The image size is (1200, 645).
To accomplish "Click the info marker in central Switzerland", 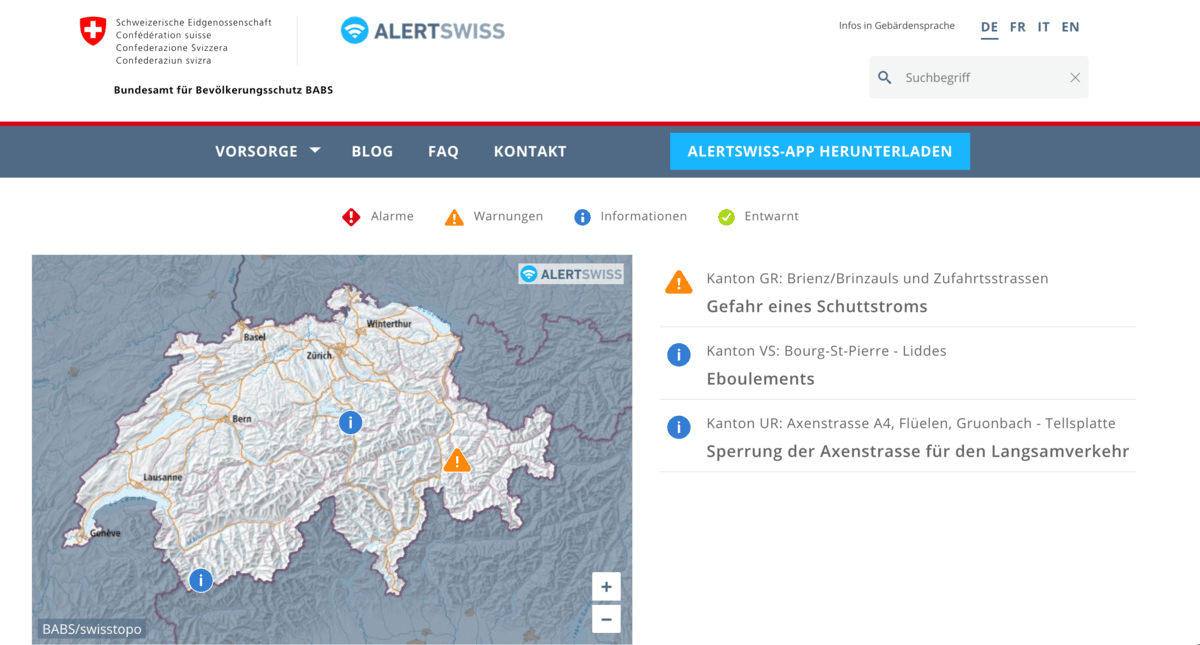I will (350, 422).
